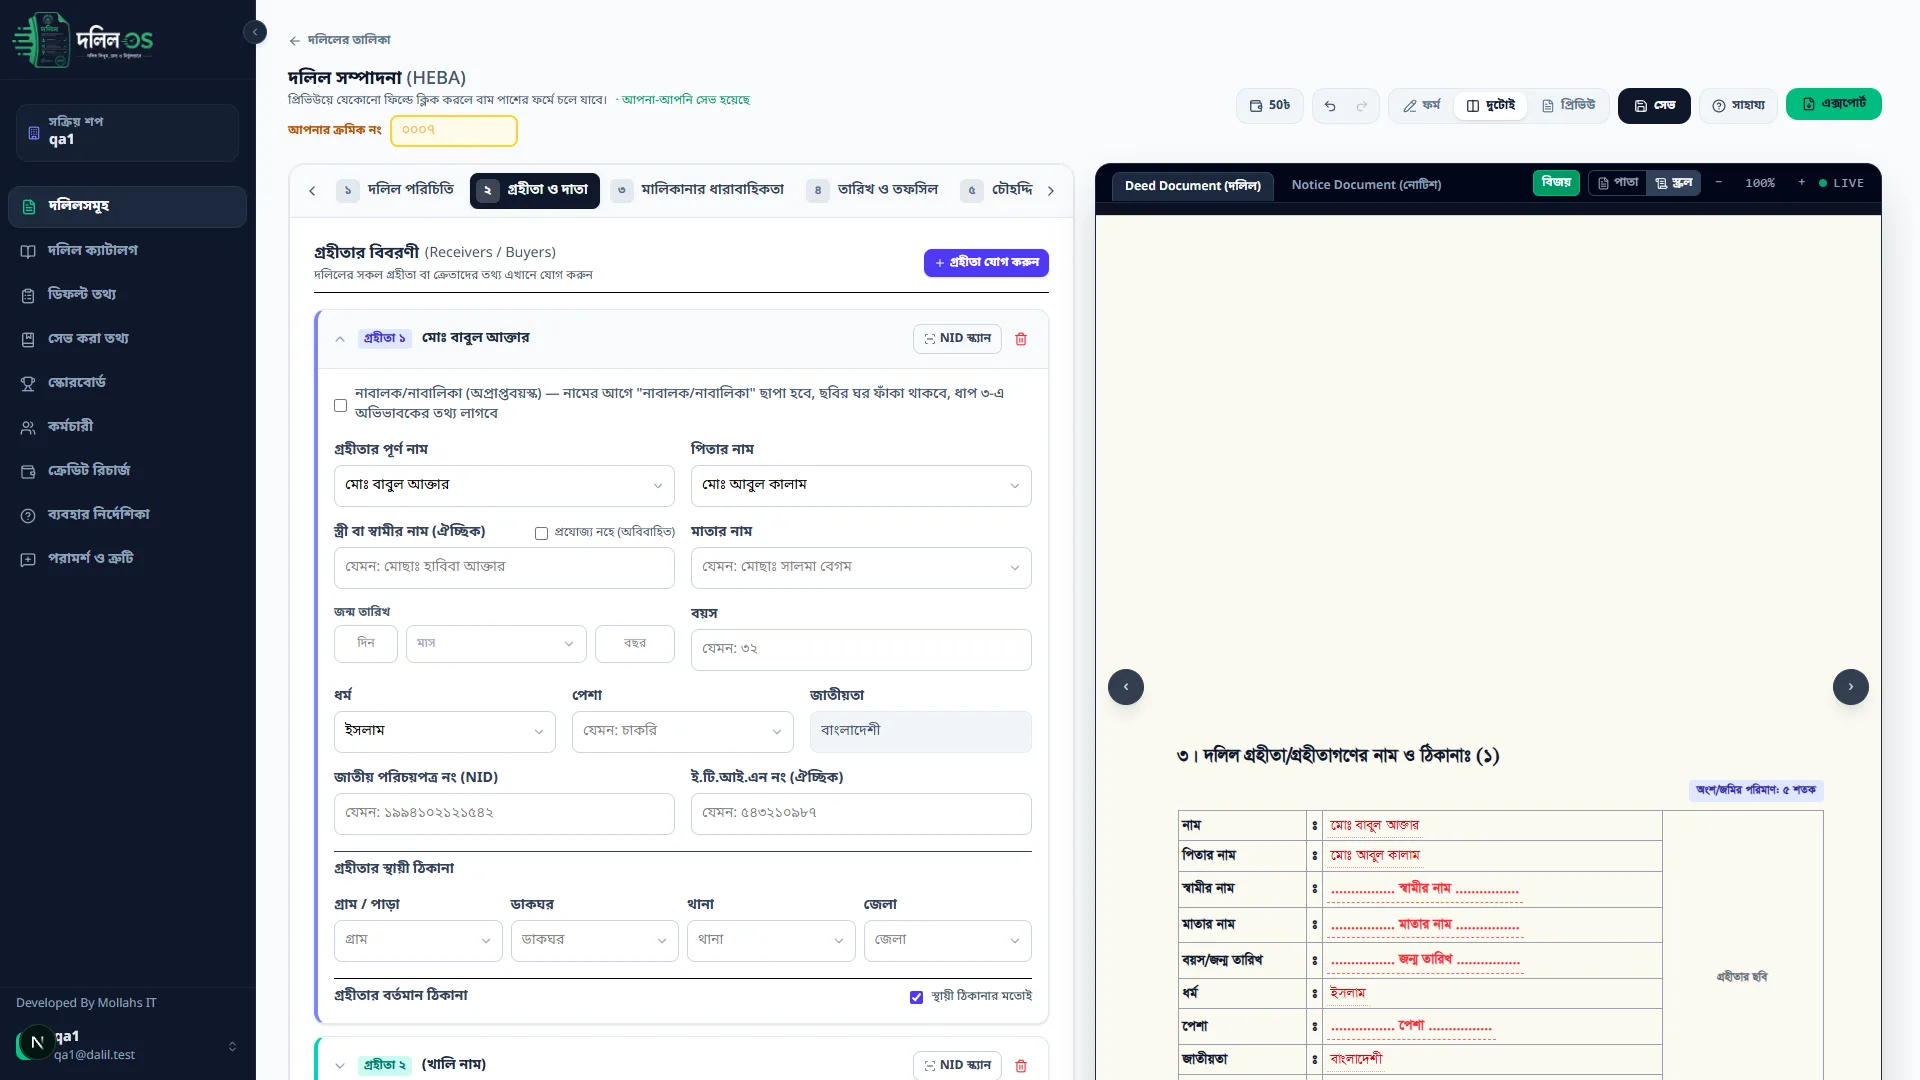
Task: Switch to Notice Document (নোটিশ) tab
Action: pyautogui.click(x=1366, y=185)
